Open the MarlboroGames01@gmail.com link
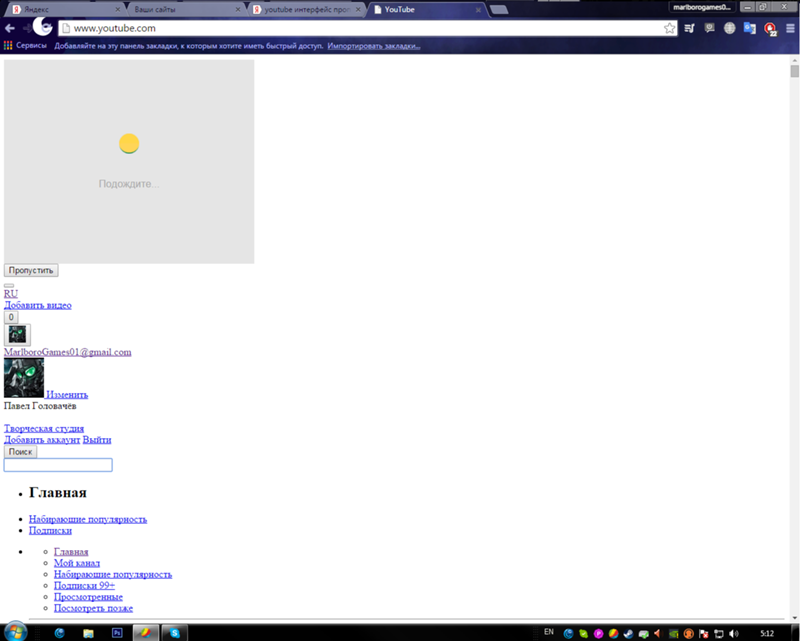This screenshot has width=800, height=641. click(67, 352)
